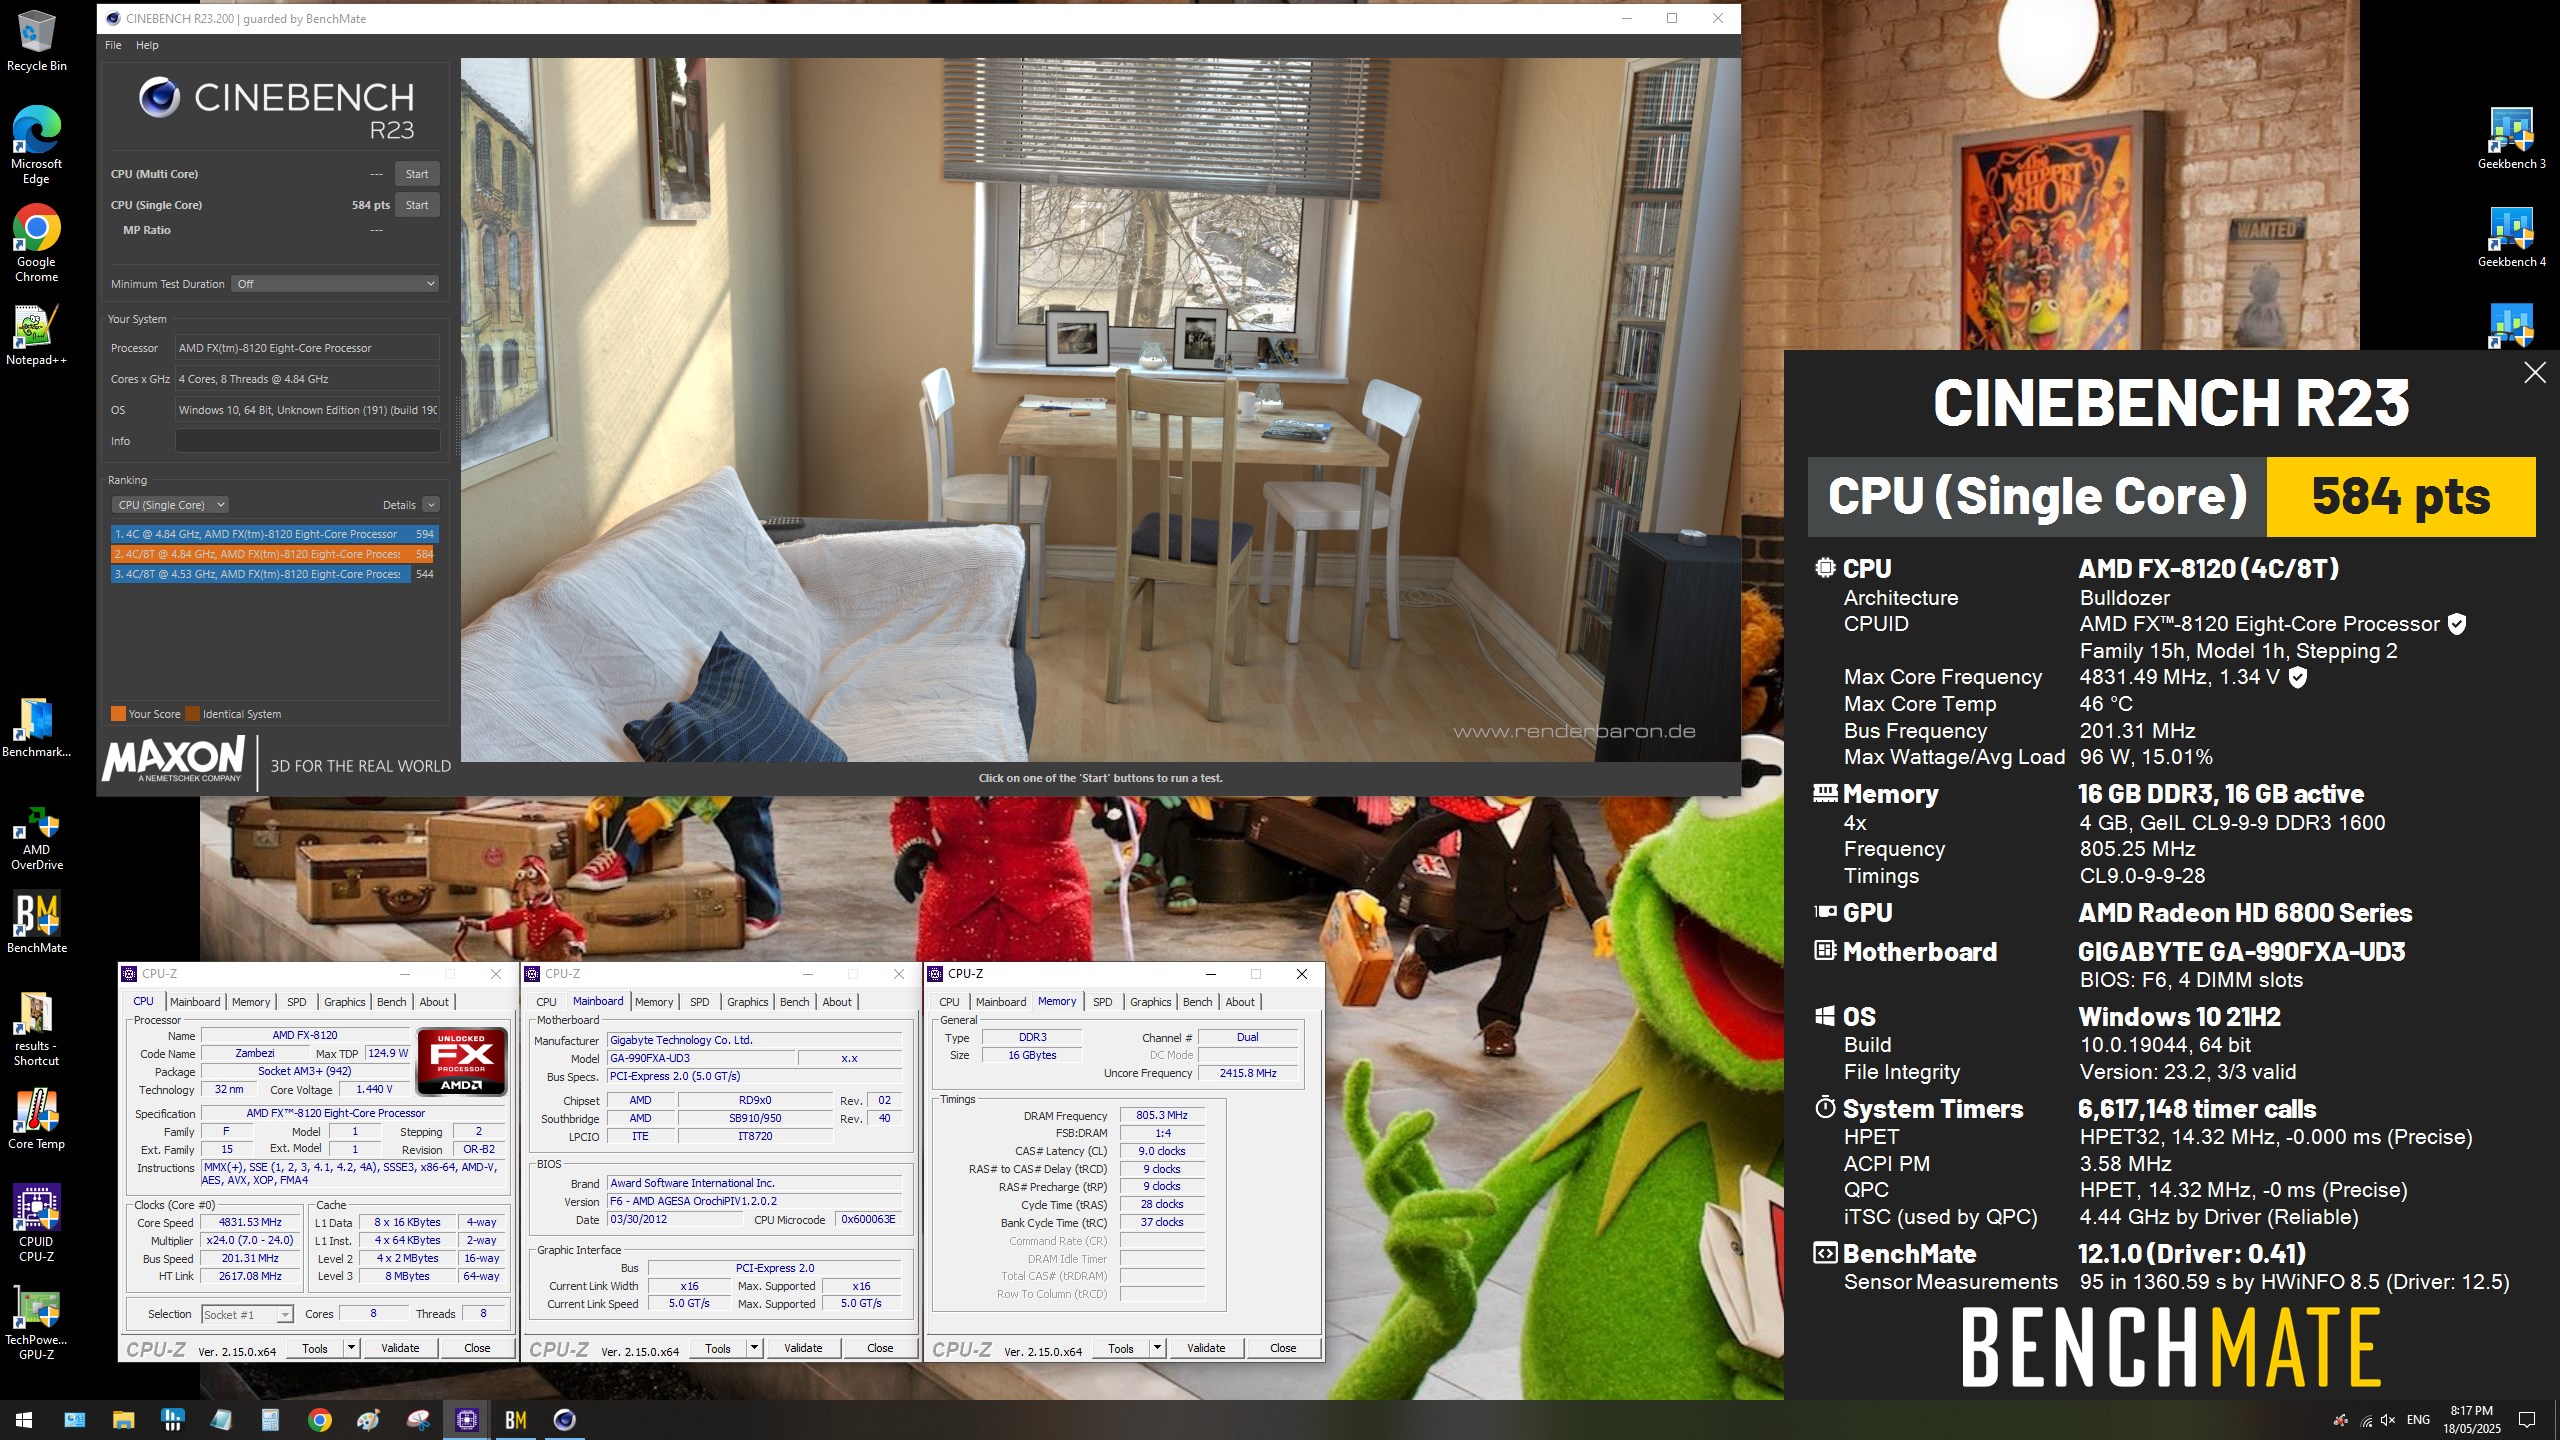This screenshot has width=2560, height=1440.
Task: Click Validate in the left CPU-Z window
Action: tap(400, 1348)
